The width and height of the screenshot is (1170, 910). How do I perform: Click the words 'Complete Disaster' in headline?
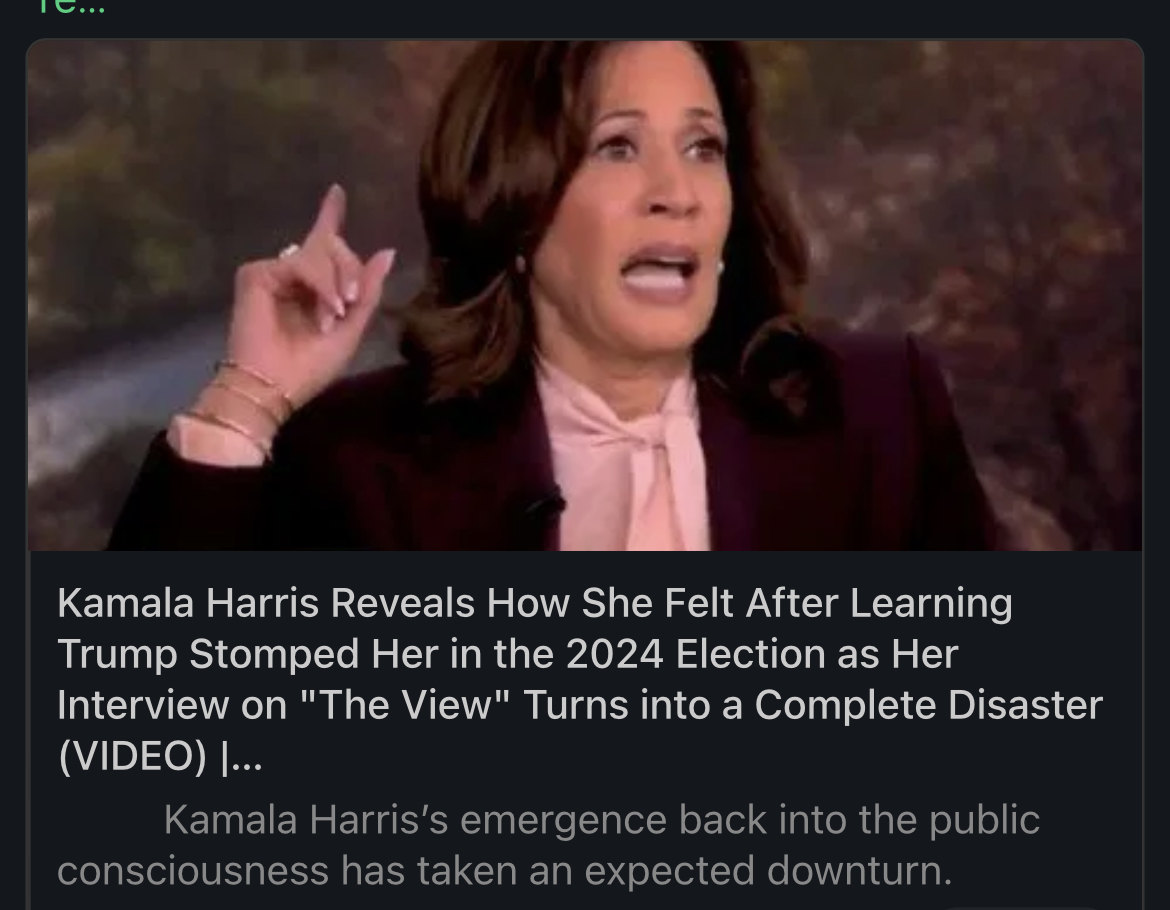(x=928, y=705)
